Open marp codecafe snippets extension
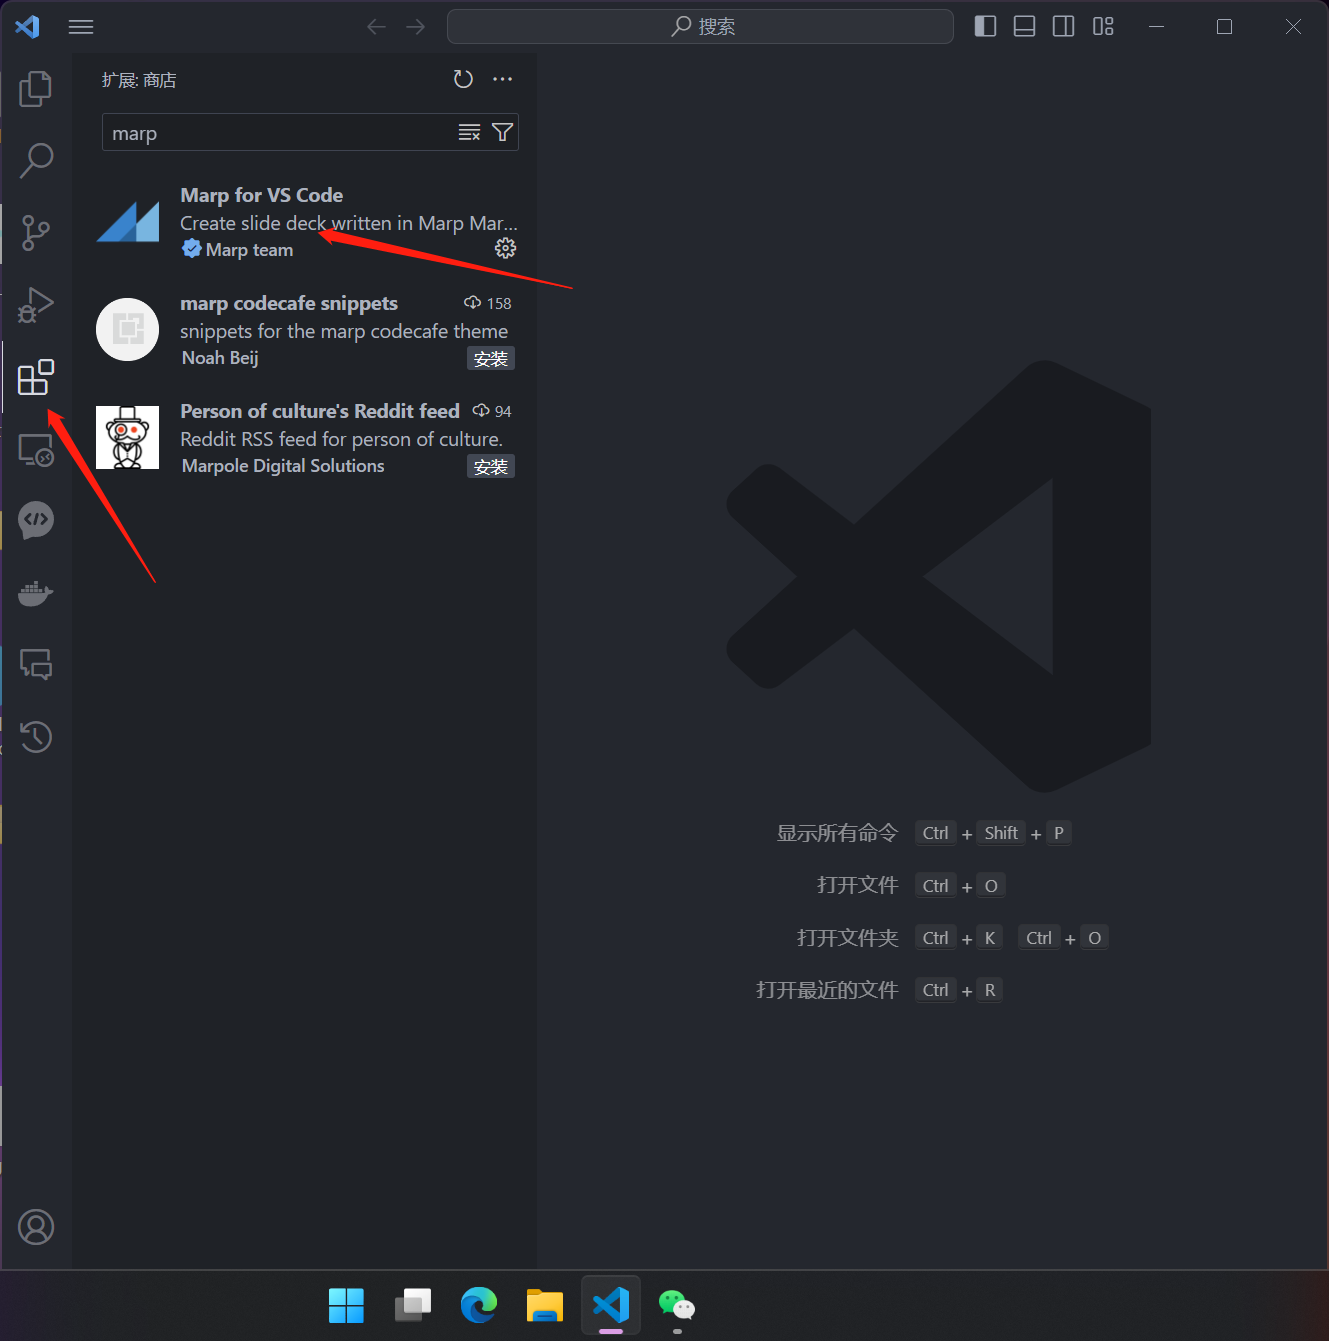Image resolution: width=1329 pixels, height=1341 pixels. coord(304,330)
